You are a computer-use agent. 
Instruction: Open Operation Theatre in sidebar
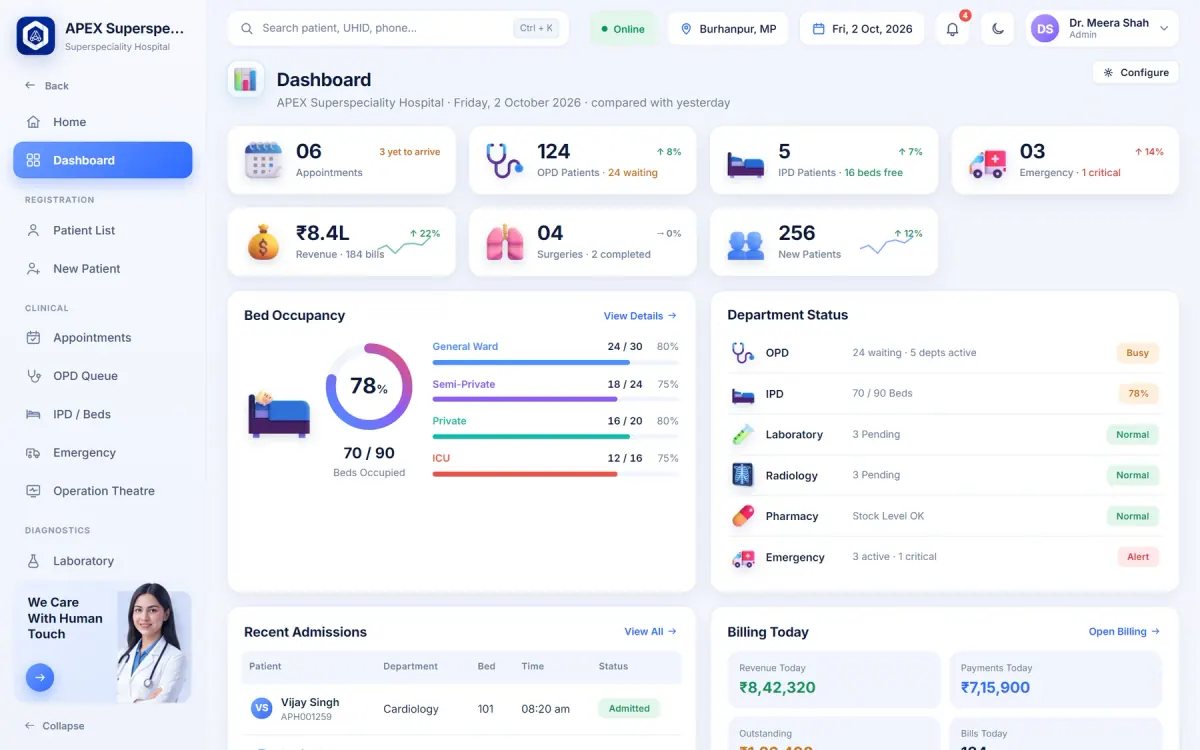point(102,491)
